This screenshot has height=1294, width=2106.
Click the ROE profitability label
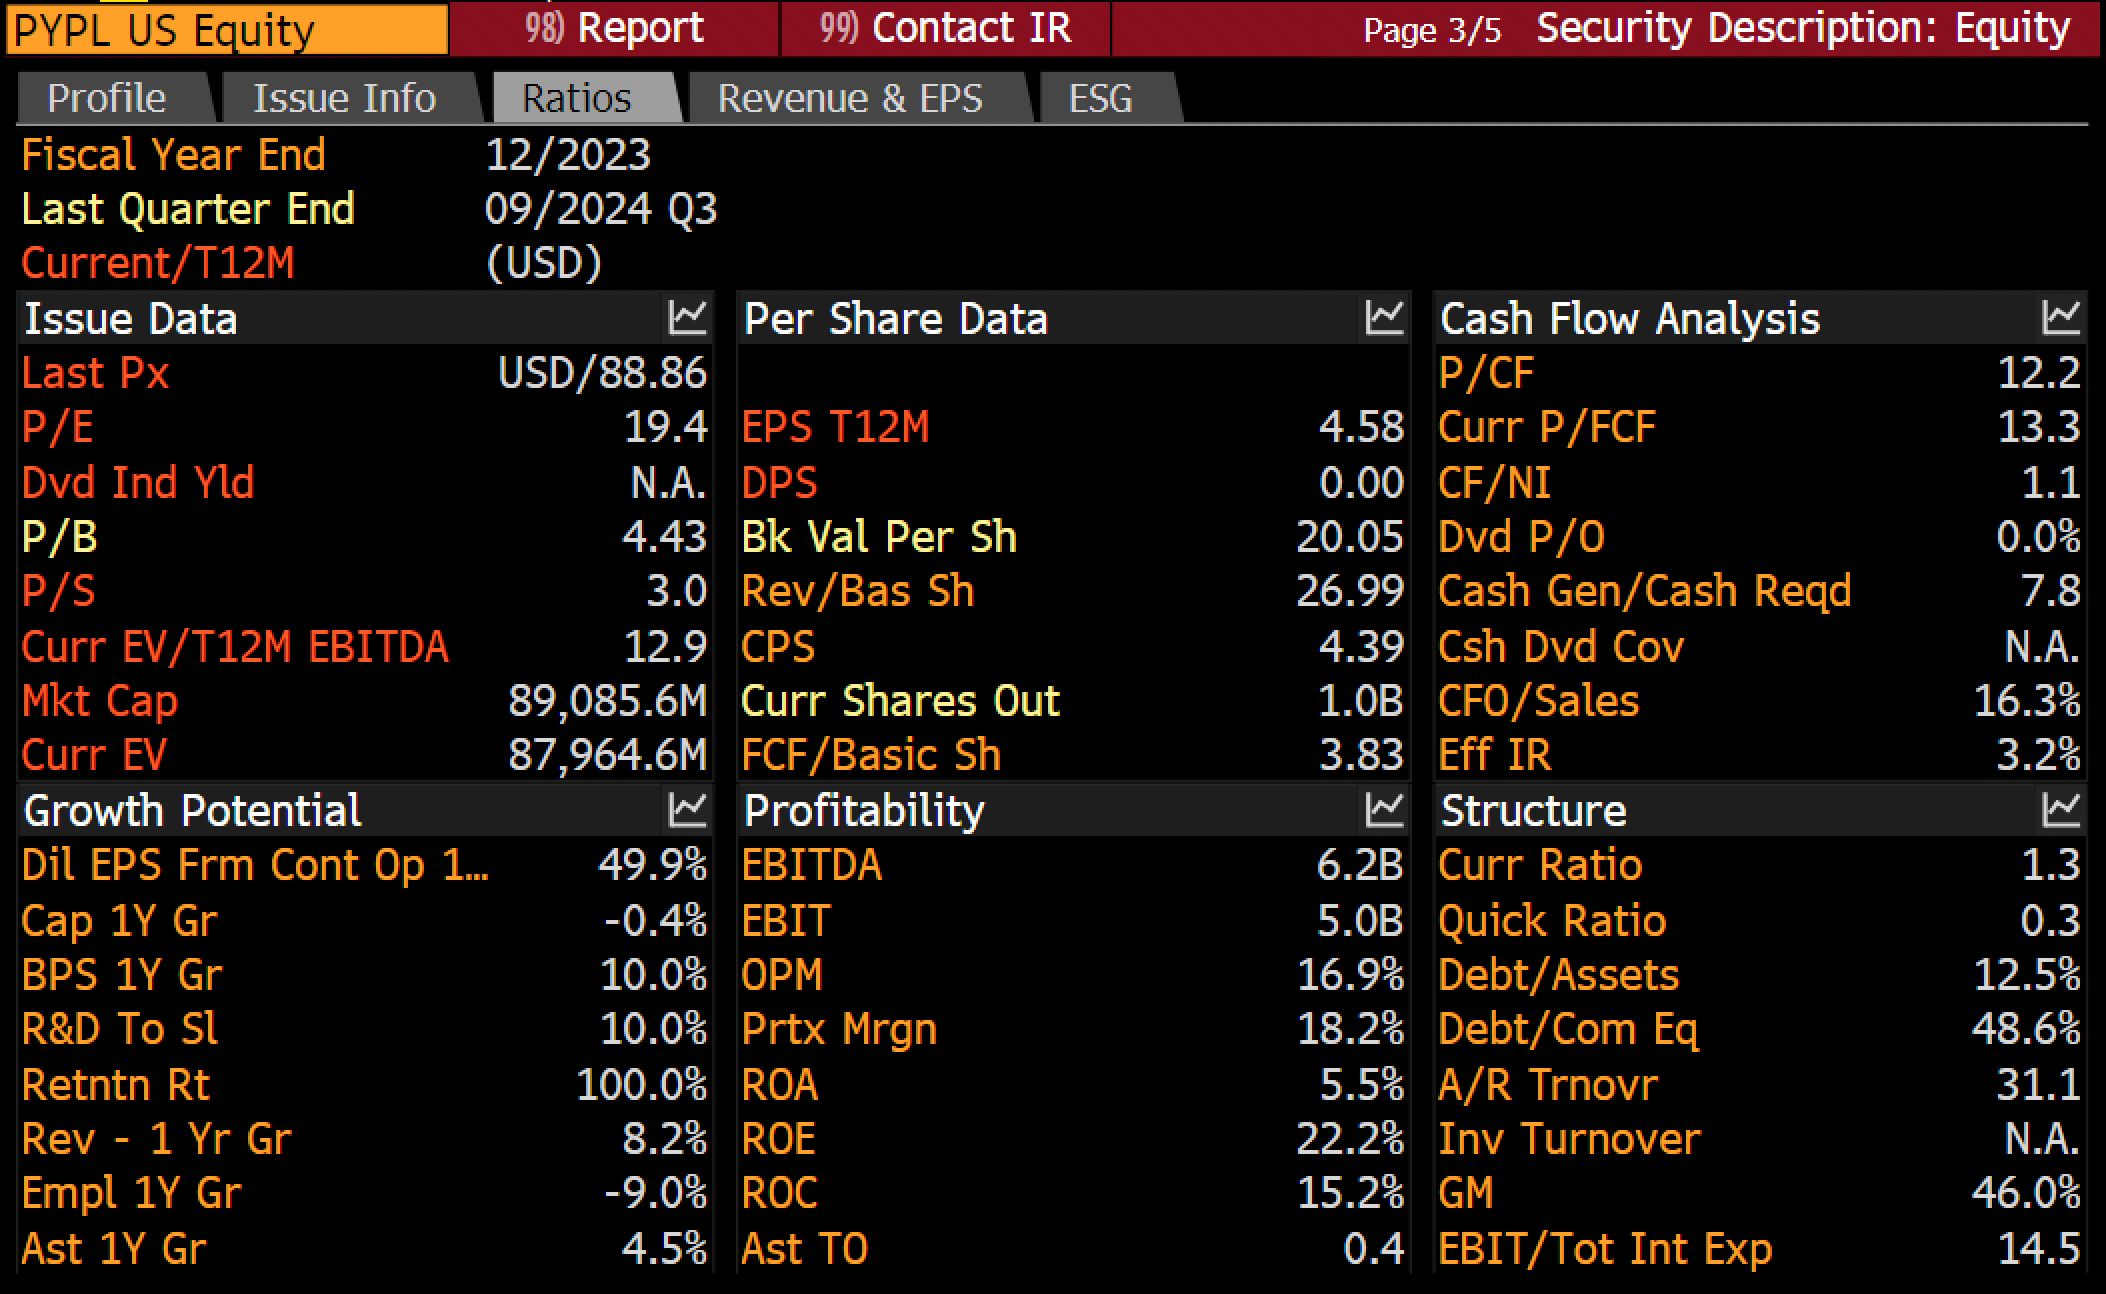[x=779, y=1139]
